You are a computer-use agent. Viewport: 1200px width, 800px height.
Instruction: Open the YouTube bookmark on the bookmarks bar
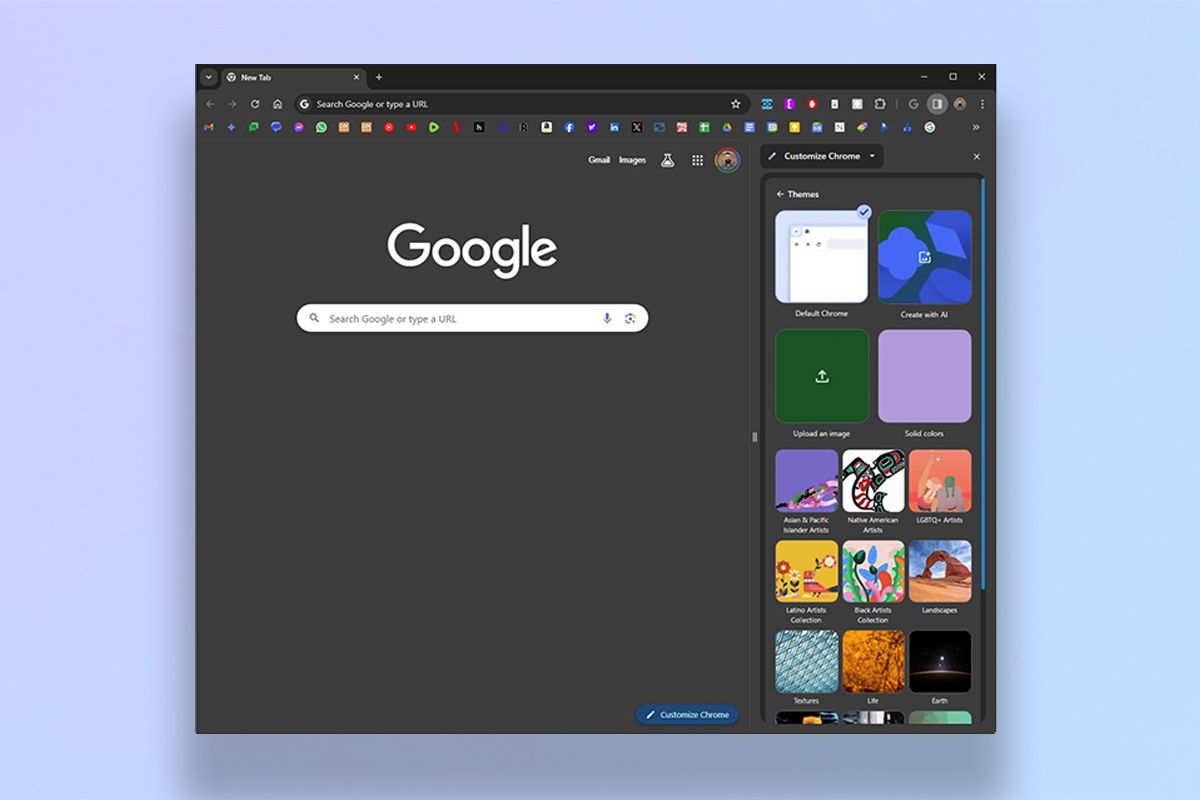[411, 127]
